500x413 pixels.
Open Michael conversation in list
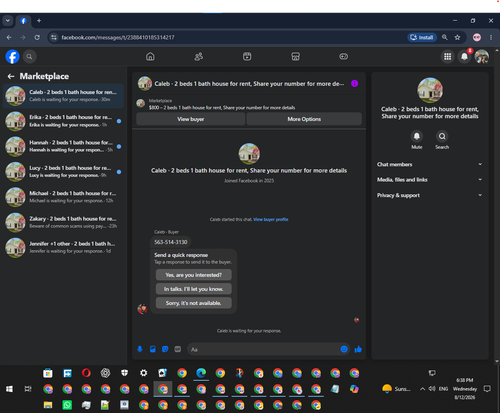point(63,197)
